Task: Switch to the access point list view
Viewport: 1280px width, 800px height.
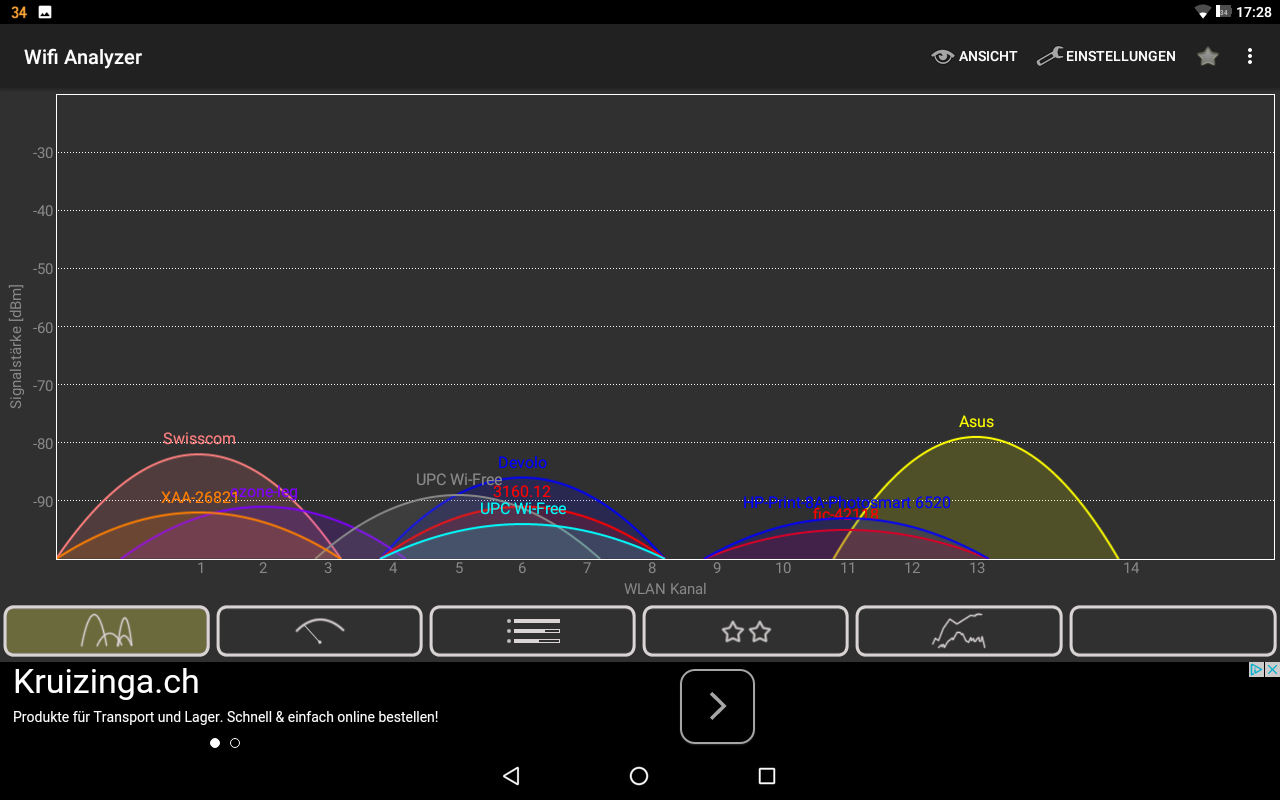Action: coord(533,631)
